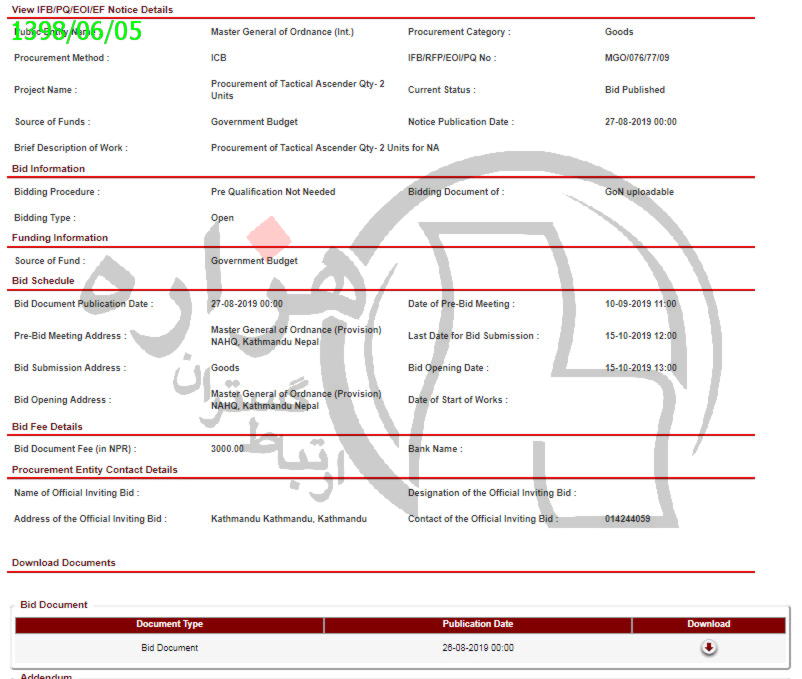
Task: Select the Bid Document row cell
Action: [169, 648]
